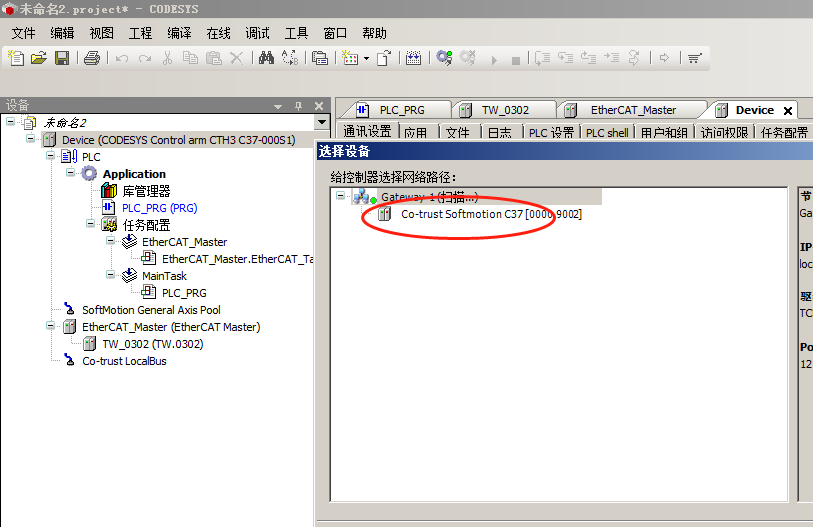Open the 编译 menu
This screenshot has height=527, width=813.
(x=179, y=33)
